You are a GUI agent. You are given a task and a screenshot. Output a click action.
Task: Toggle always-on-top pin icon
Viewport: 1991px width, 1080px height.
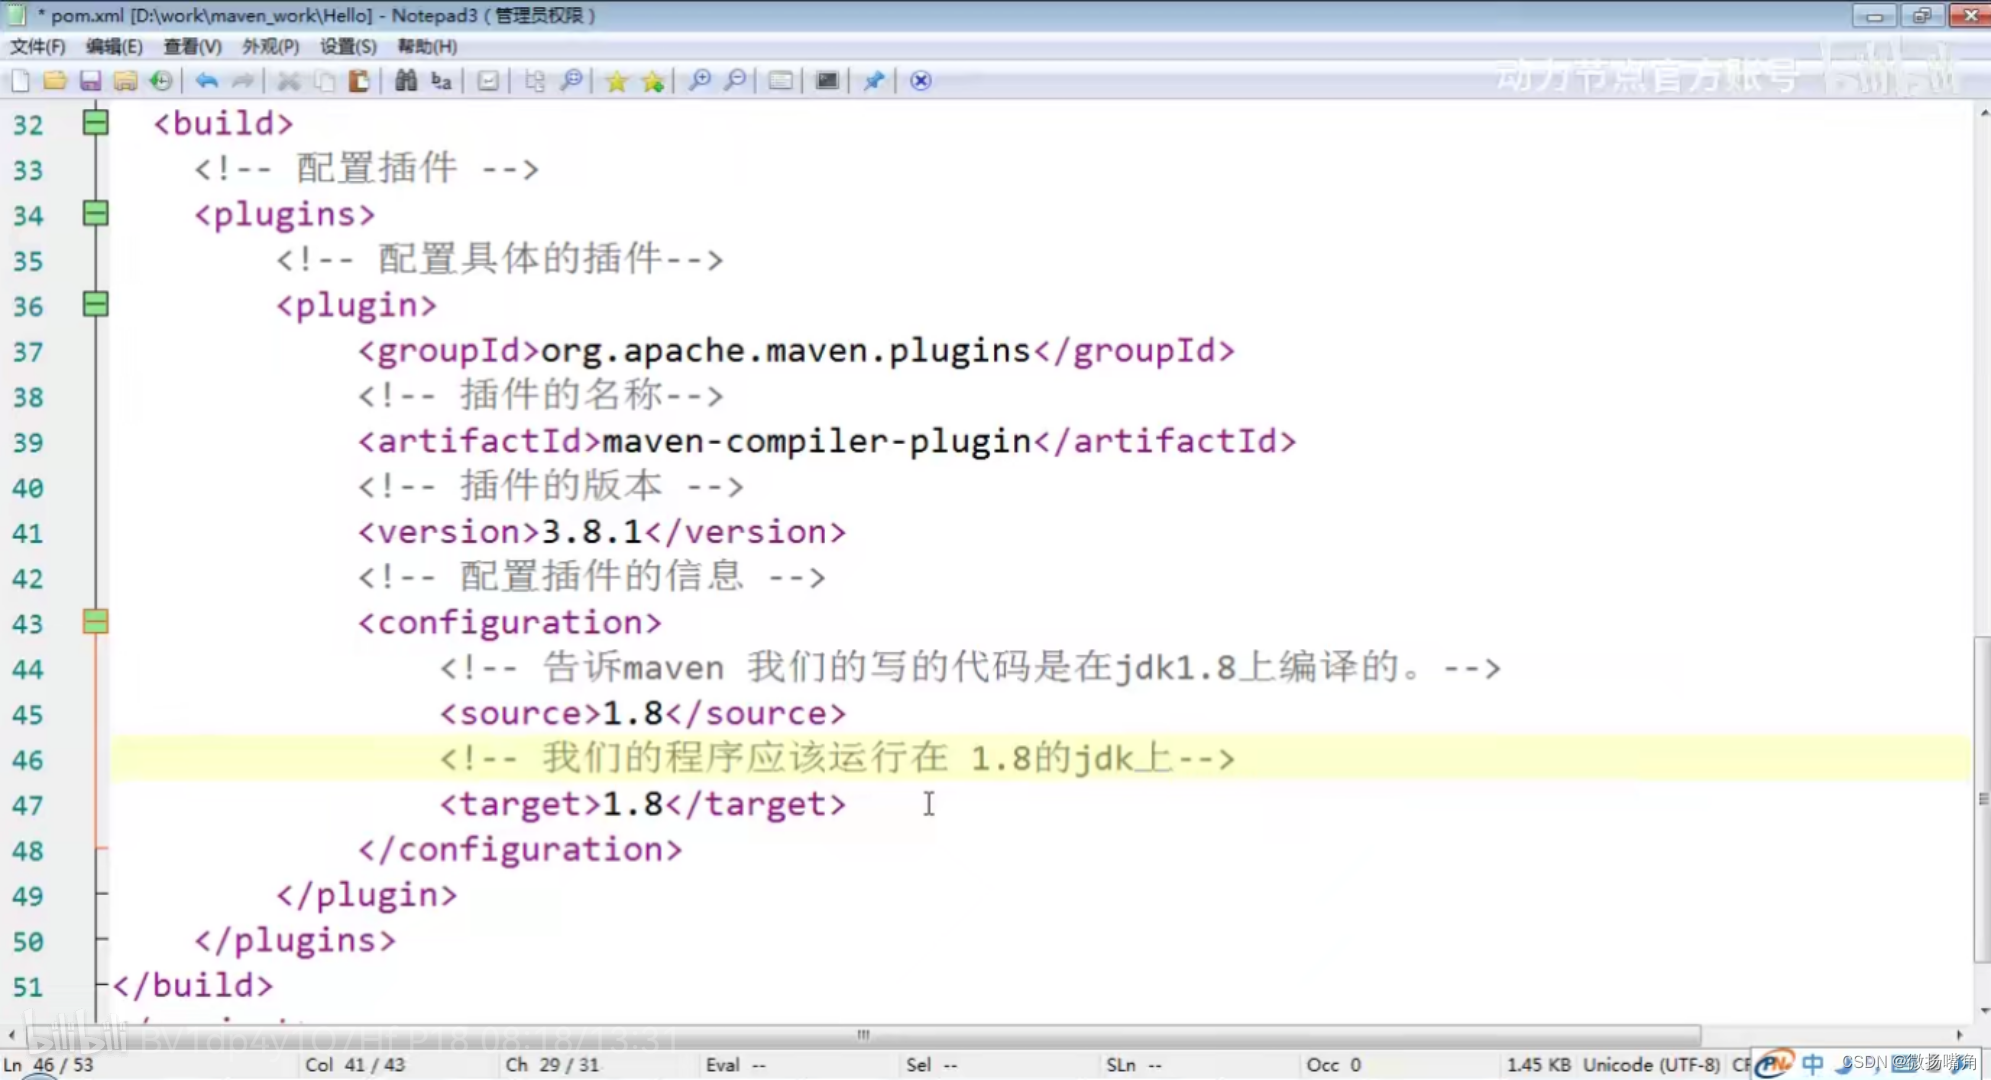[874, 81]
